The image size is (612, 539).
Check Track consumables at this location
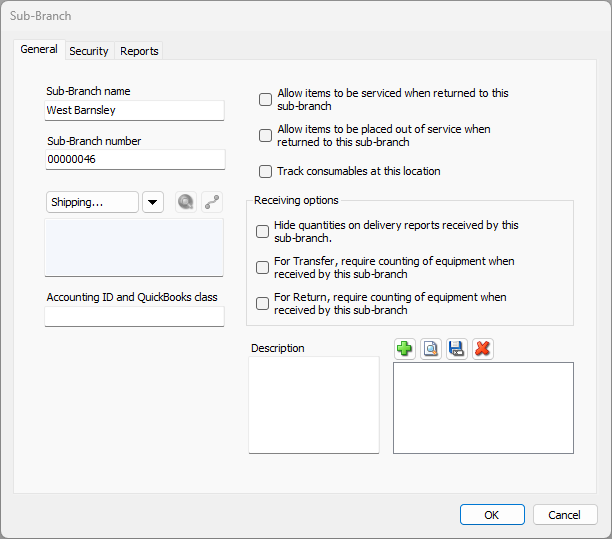click(x=265, y=171)
